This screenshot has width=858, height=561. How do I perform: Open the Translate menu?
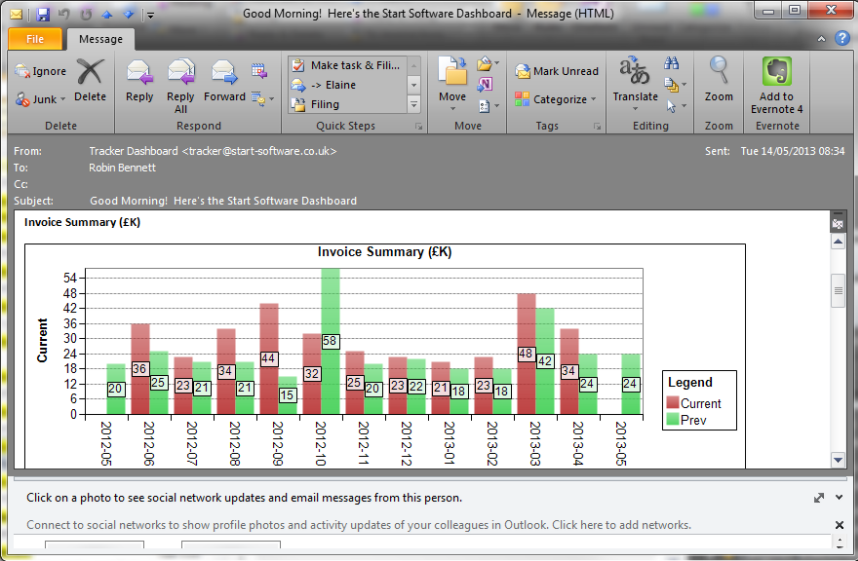[x=635, y=83]
